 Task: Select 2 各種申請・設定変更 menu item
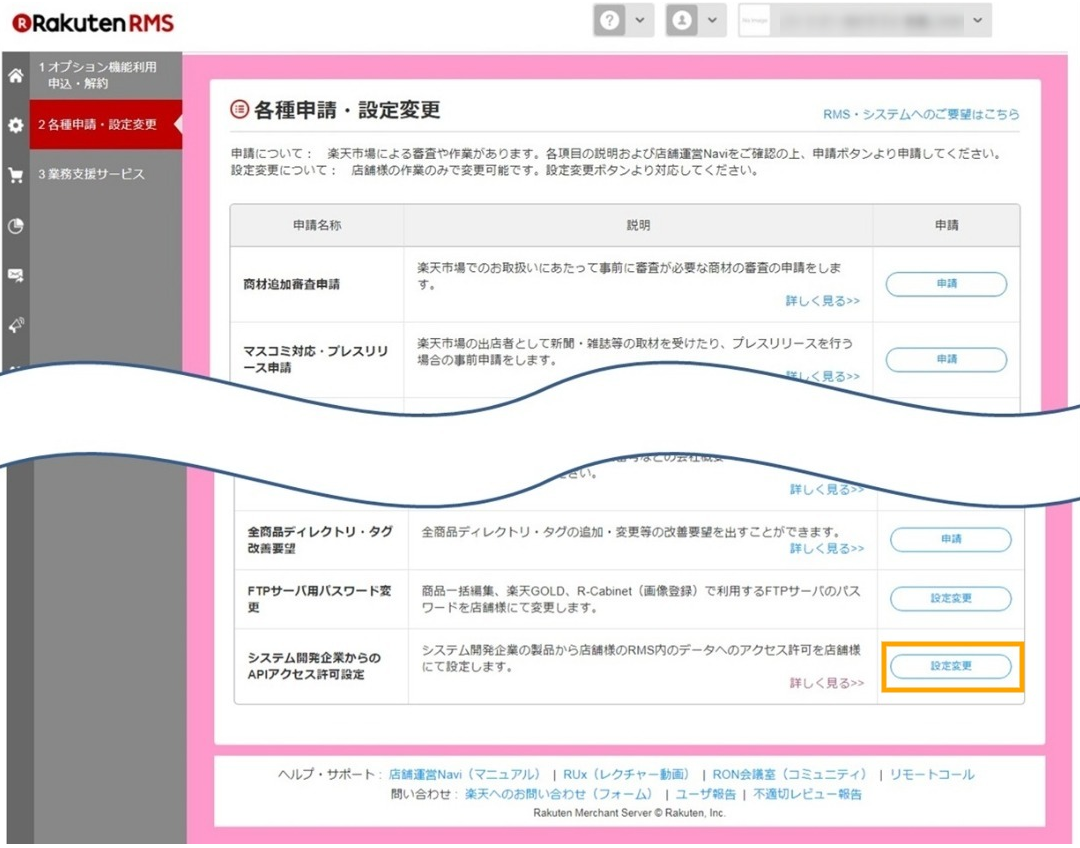click(106, 125)
